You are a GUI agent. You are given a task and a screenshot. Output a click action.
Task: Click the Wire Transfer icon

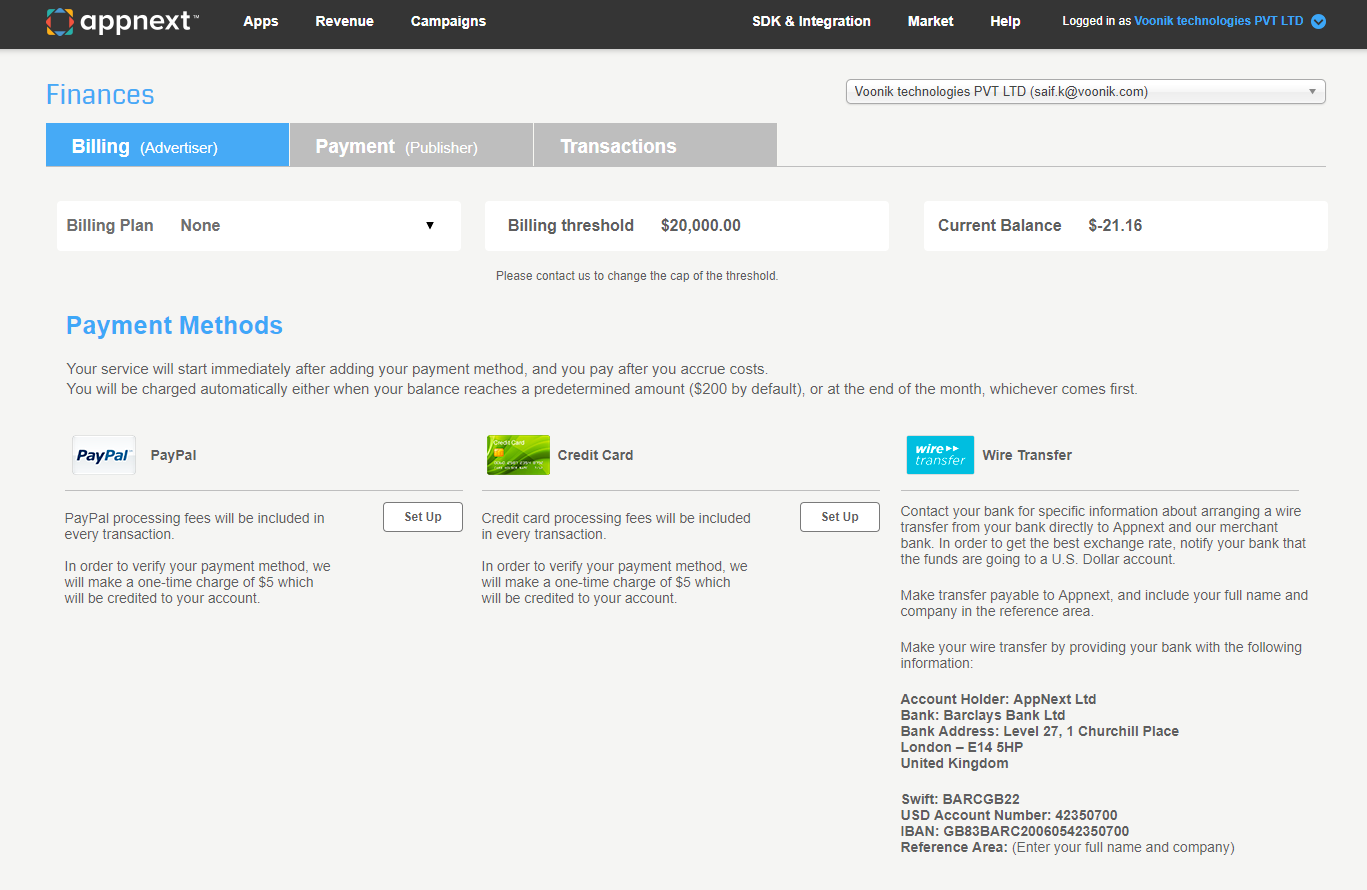coord(940,455)
